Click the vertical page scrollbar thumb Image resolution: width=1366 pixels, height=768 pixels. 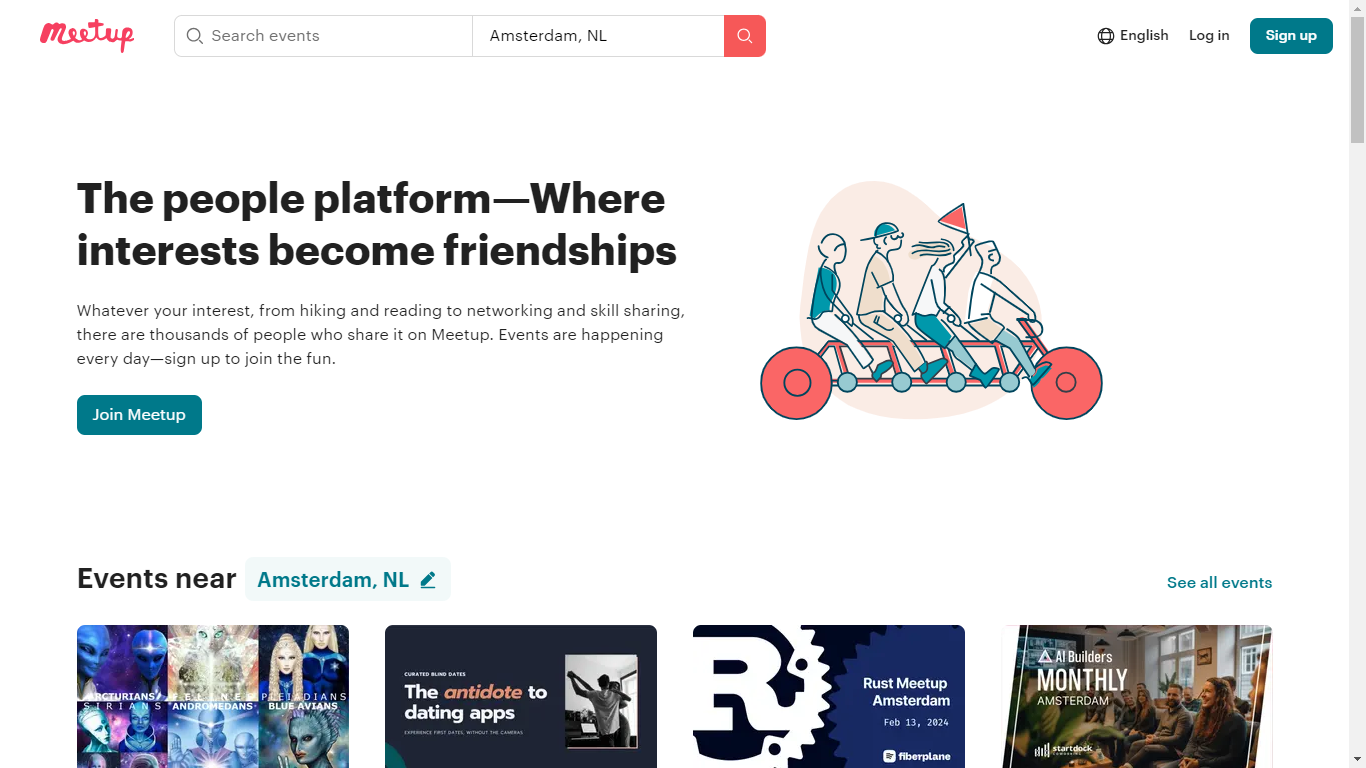point(1357,78)
